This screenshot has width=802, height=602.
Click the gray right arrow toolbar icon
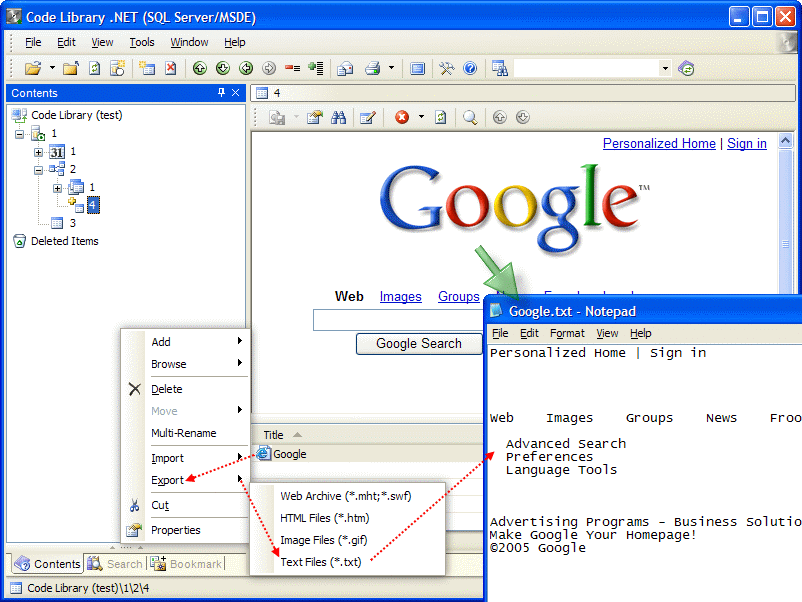tap(269, 68)
